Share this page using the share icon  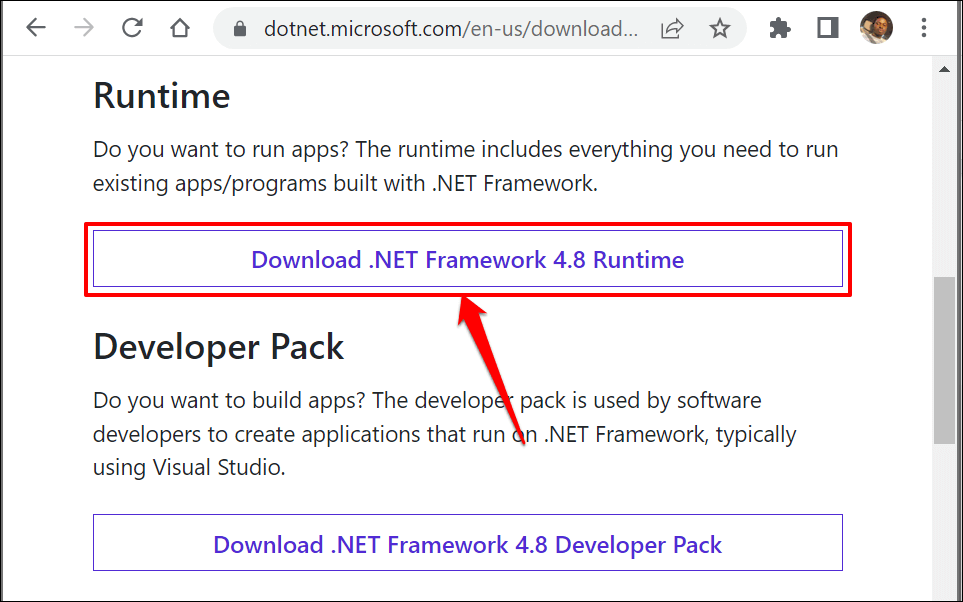point(672,29)
